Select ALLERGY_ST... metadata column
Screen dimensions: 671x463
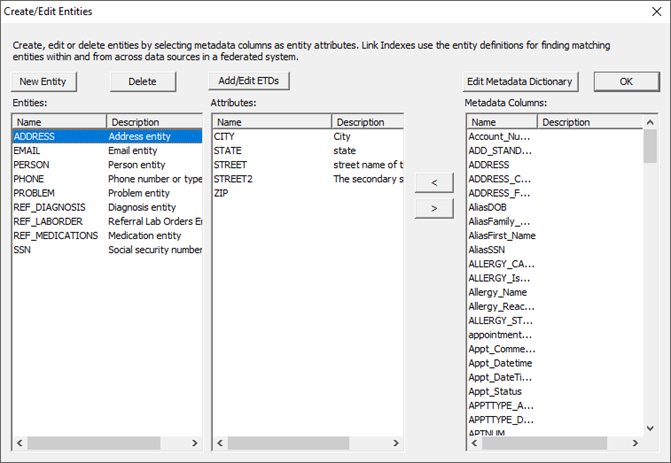tap(500, 320)
